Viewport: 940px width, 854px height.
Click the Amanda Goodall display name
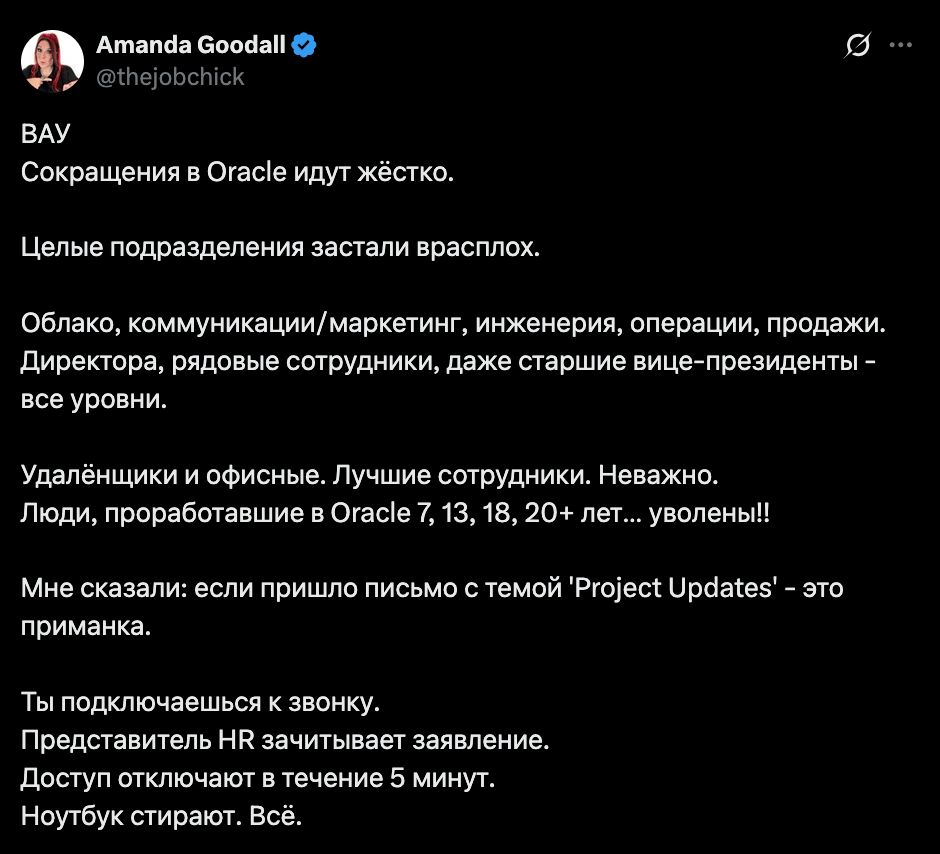[190, 45]
